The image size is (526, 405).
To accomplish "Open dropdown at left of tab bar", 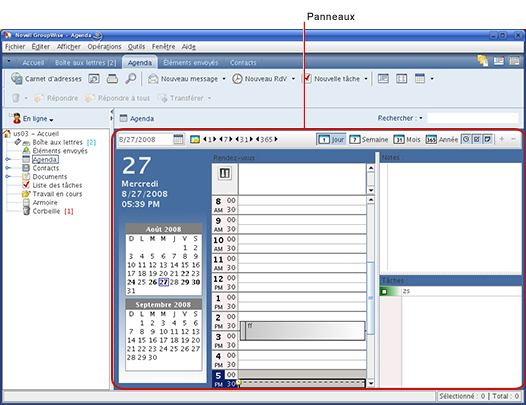I will pos(9,62).
